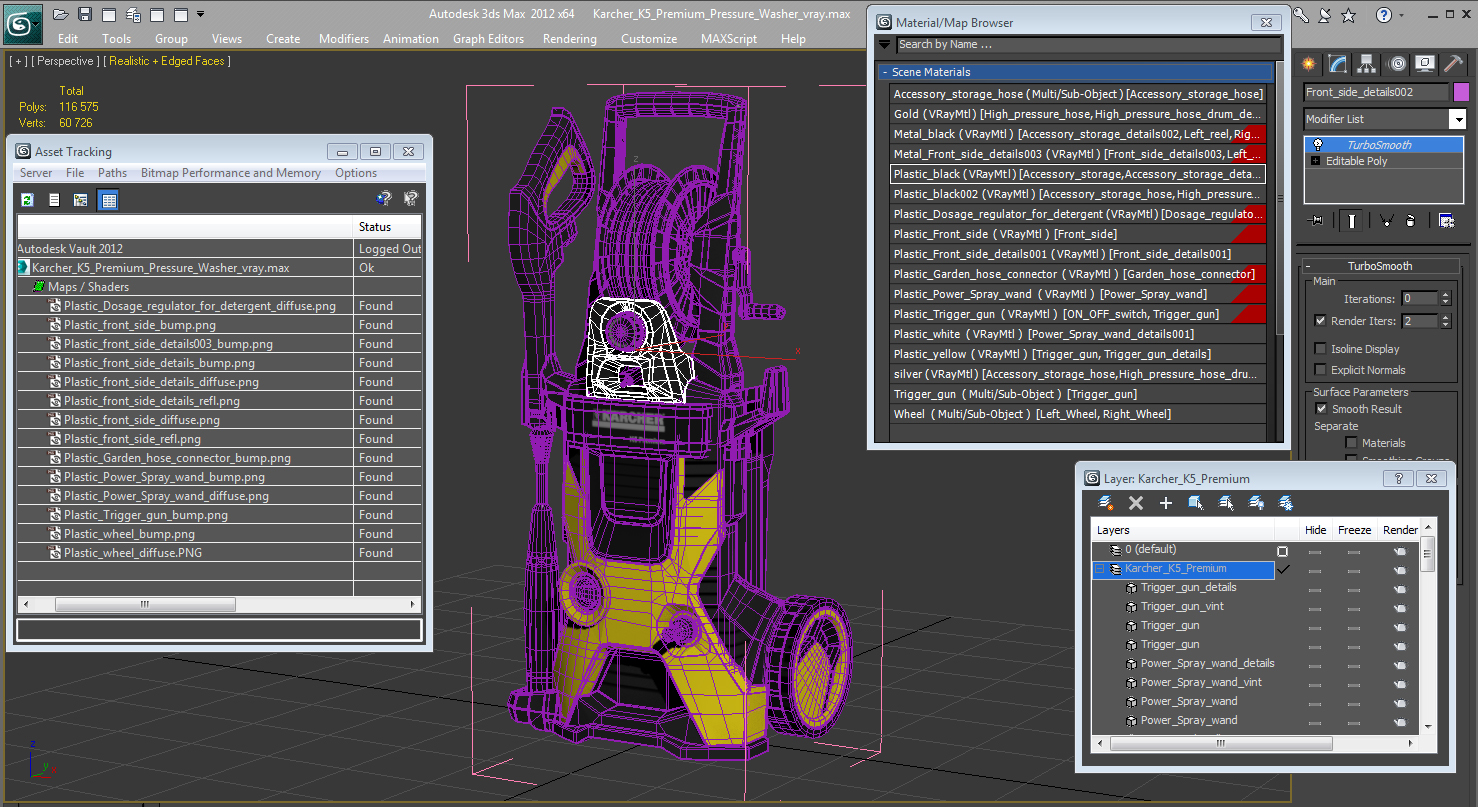This screenshot has width=1478, height=807.
Task: Click the Search by Name field
Action: (1088, 45)
